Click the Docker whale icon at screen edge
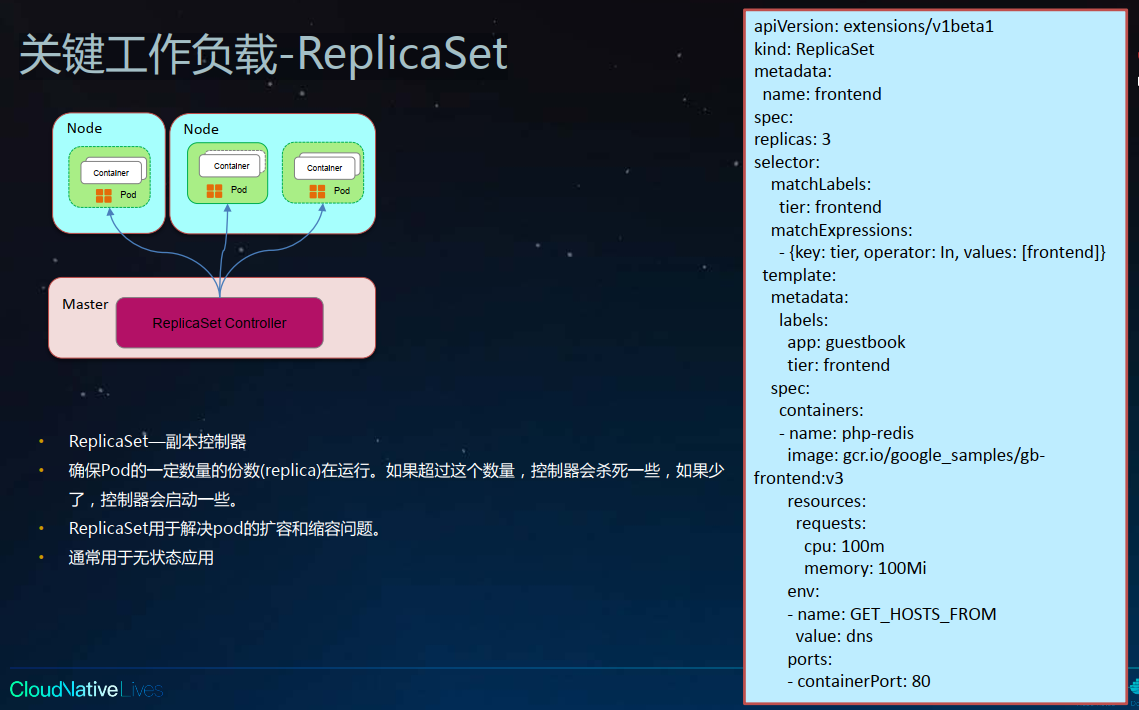The width and height of the screenshot is (1139, 710). coord(1134,686)
